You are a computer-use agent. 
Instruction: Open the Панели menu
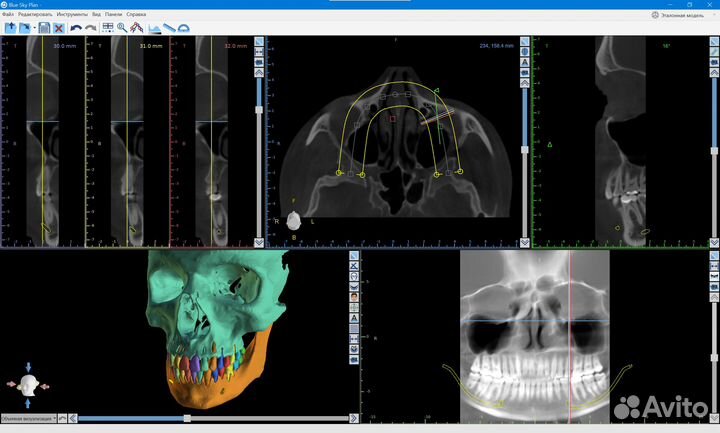pos(113,15)
